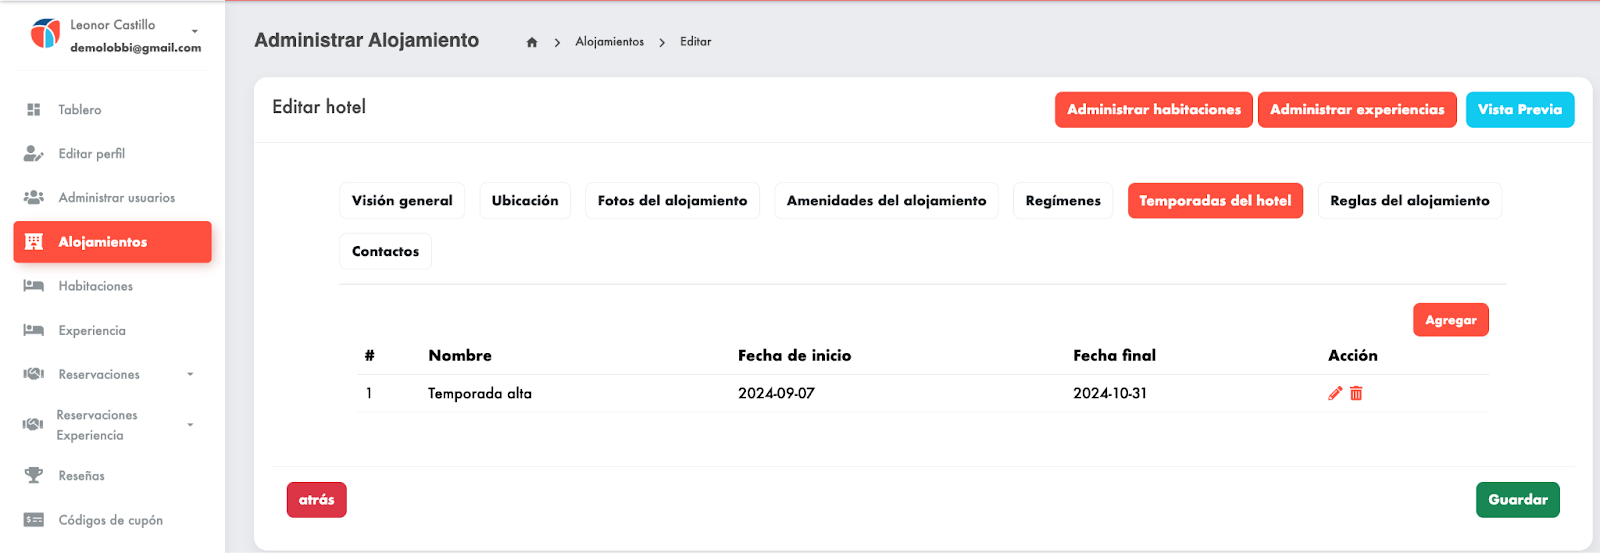1600x553 pixels.
Task: Switch to the Contactos tab
Action: 385,251
